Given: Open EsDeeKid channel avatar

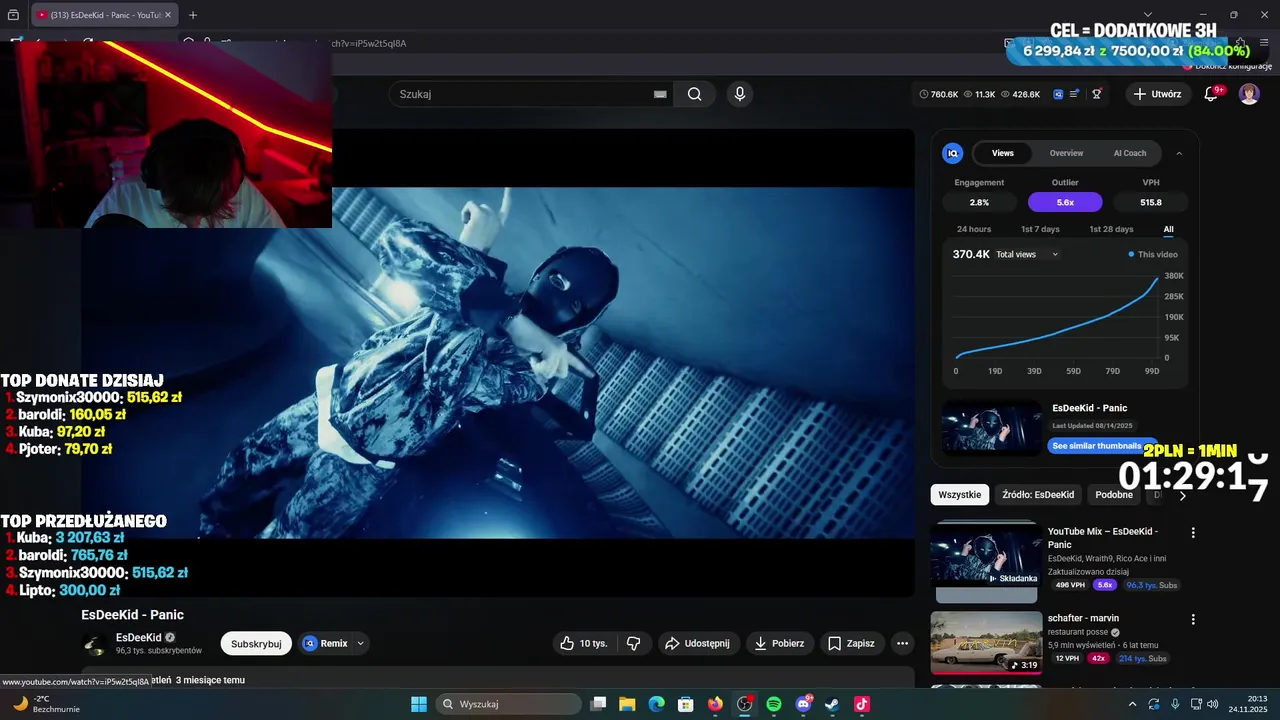Looking at the screenshot, I should pyautogui.click(x=95, y=644).
